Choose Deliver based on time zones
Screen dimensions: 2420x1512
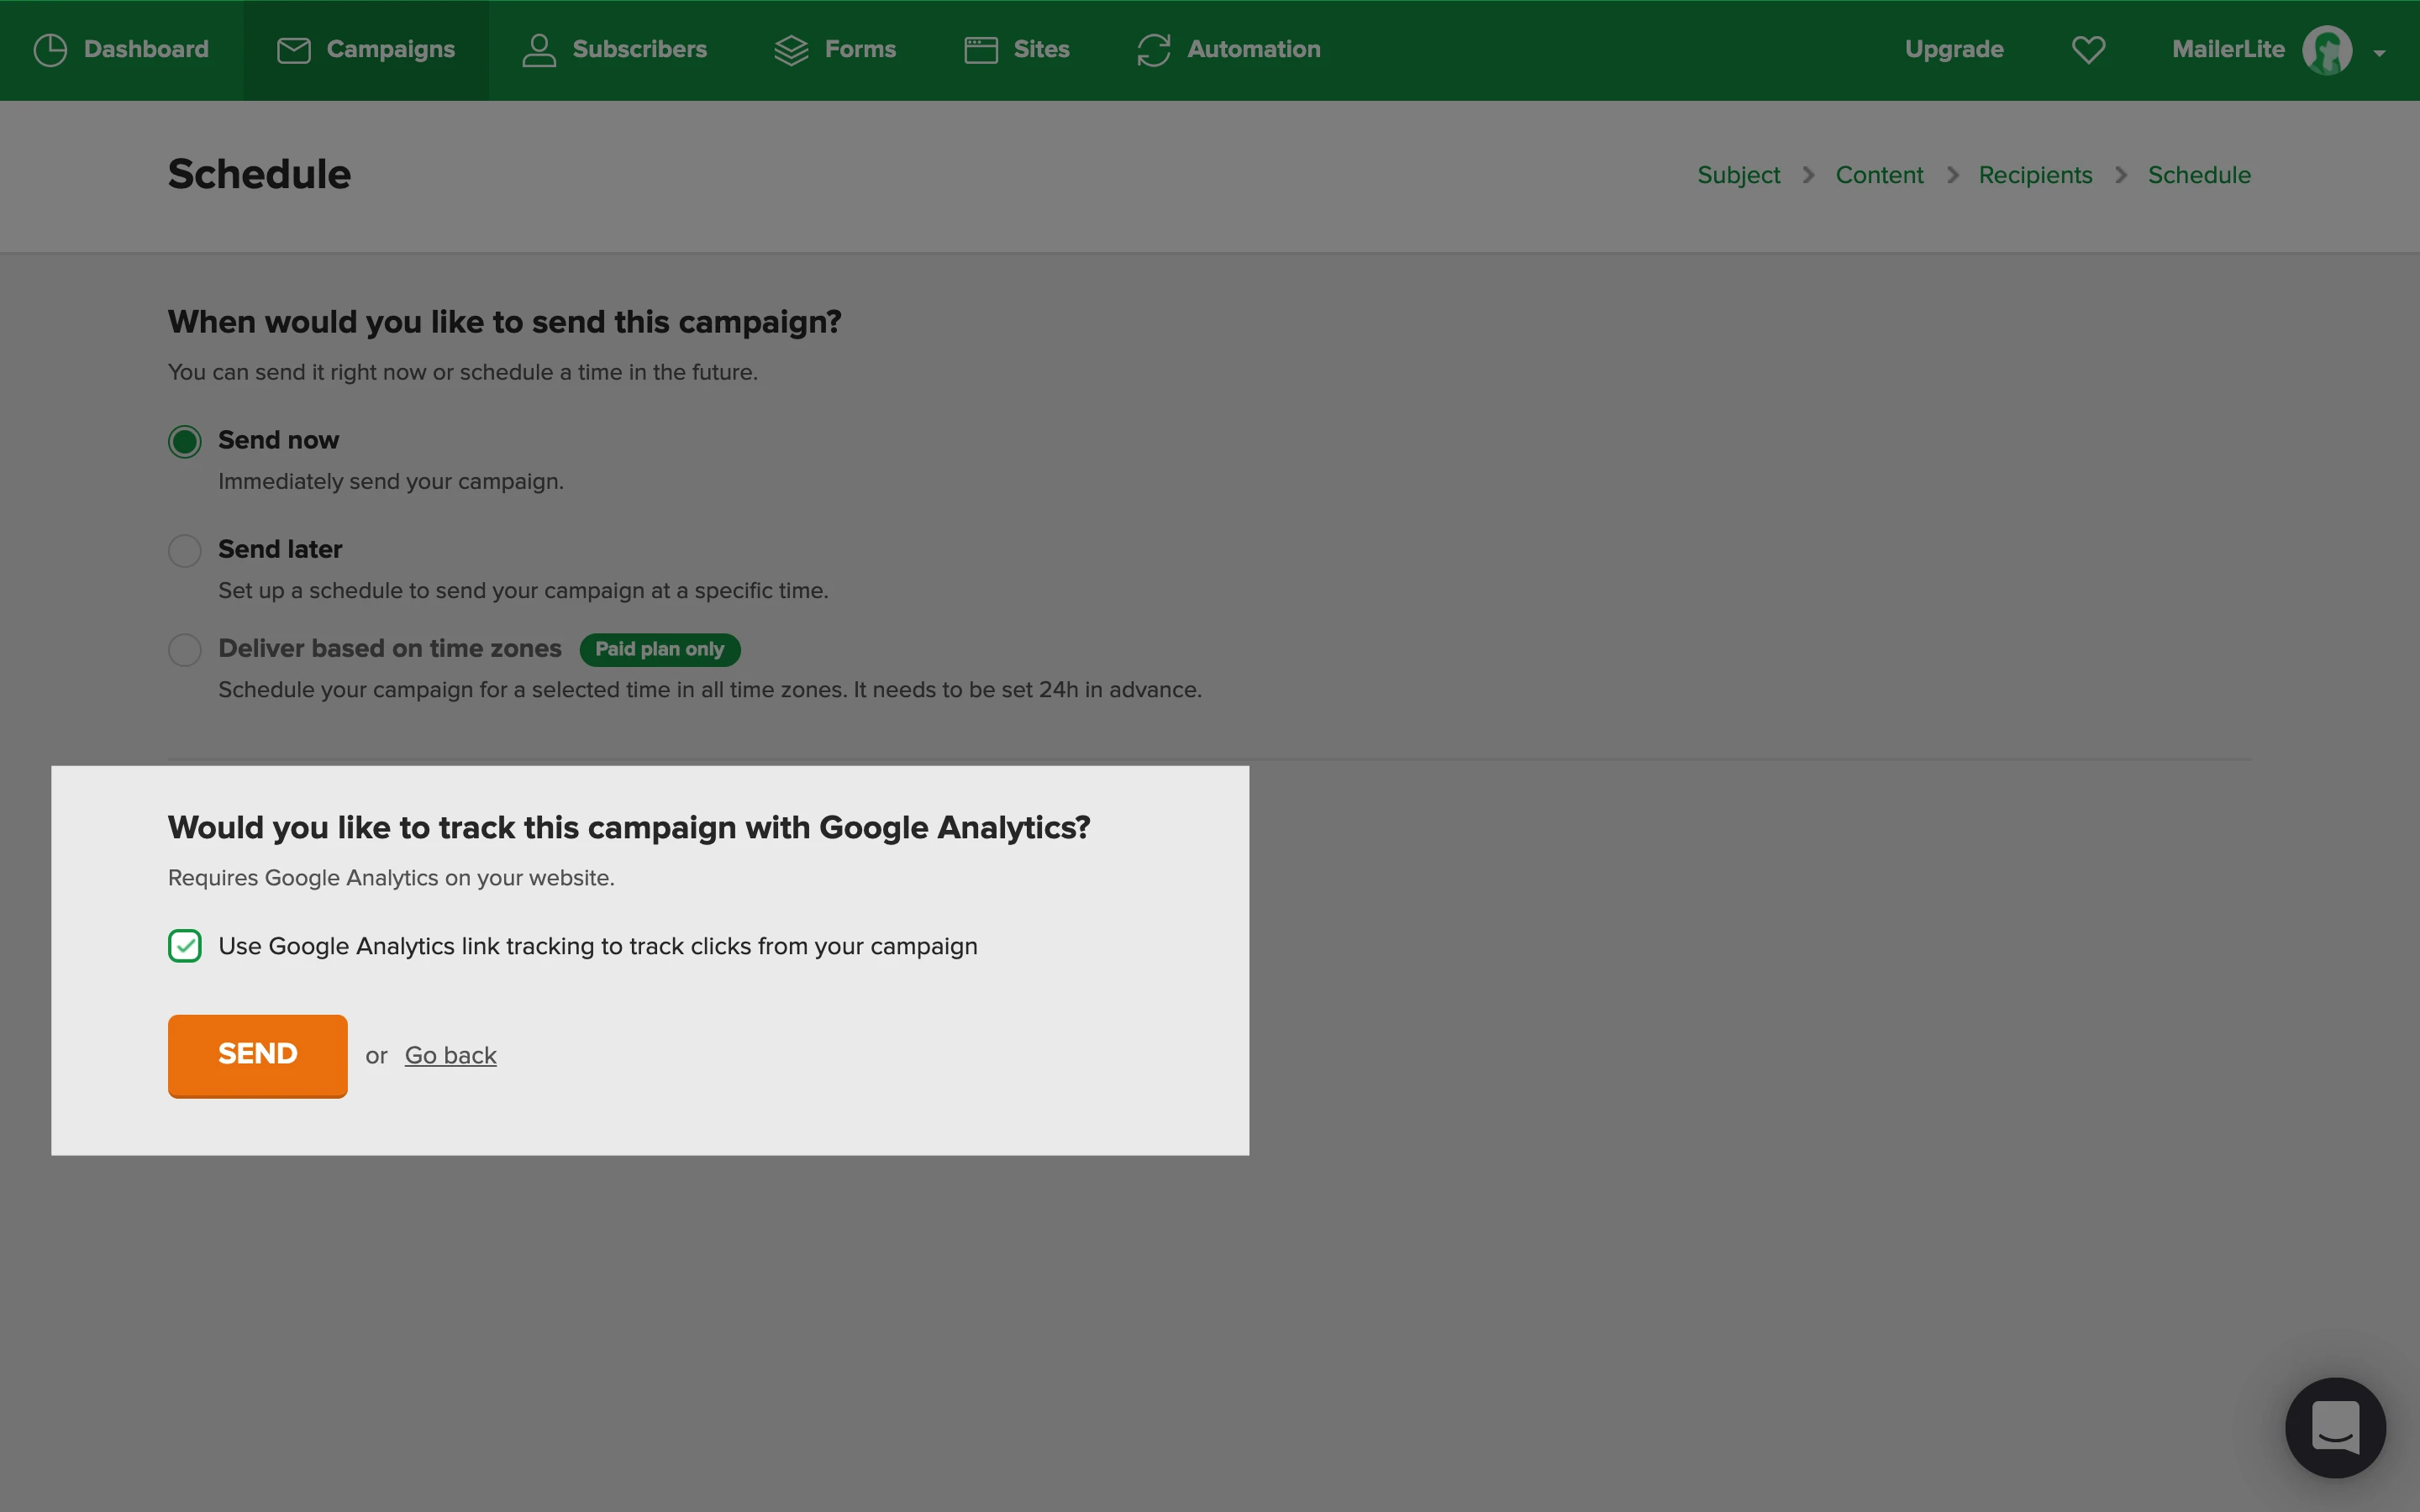(x=185, y=650)
